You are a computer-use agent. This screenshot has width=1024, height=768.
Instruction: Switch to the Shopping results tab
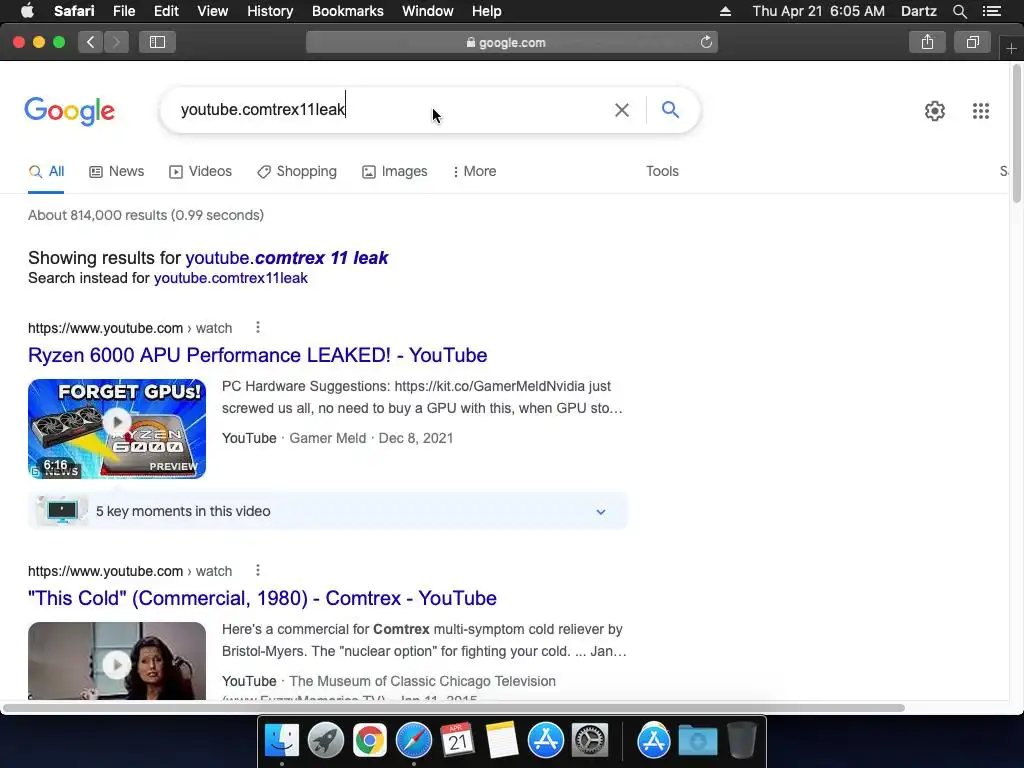pyautogui.click(x=297, y=171)
